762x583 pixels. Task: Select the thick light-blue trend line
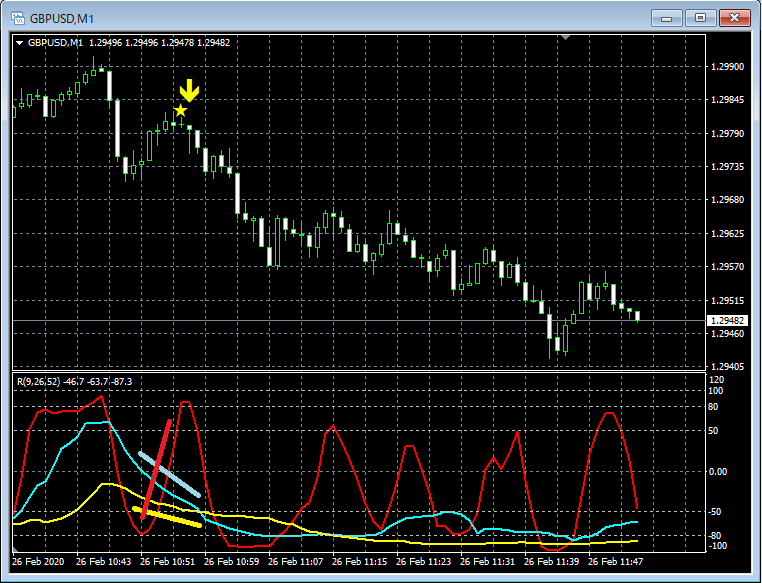click(169, 475)
